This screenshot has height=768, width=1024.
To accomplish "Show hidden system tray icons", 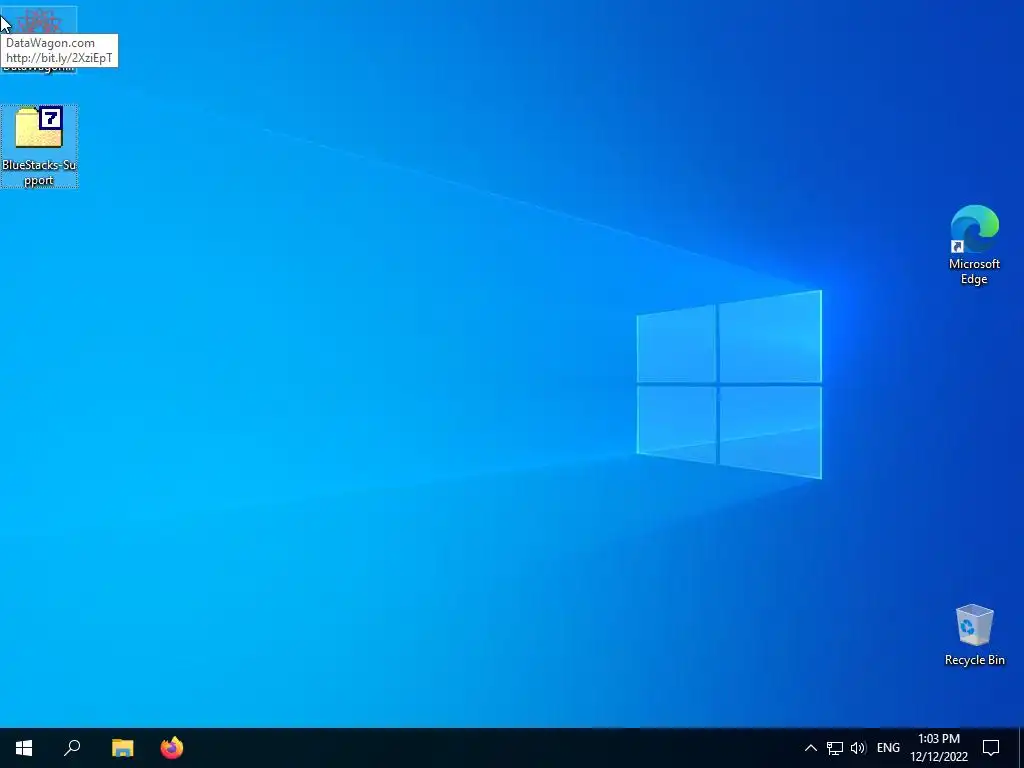I will pyautogui.click(x=810, y=748).
